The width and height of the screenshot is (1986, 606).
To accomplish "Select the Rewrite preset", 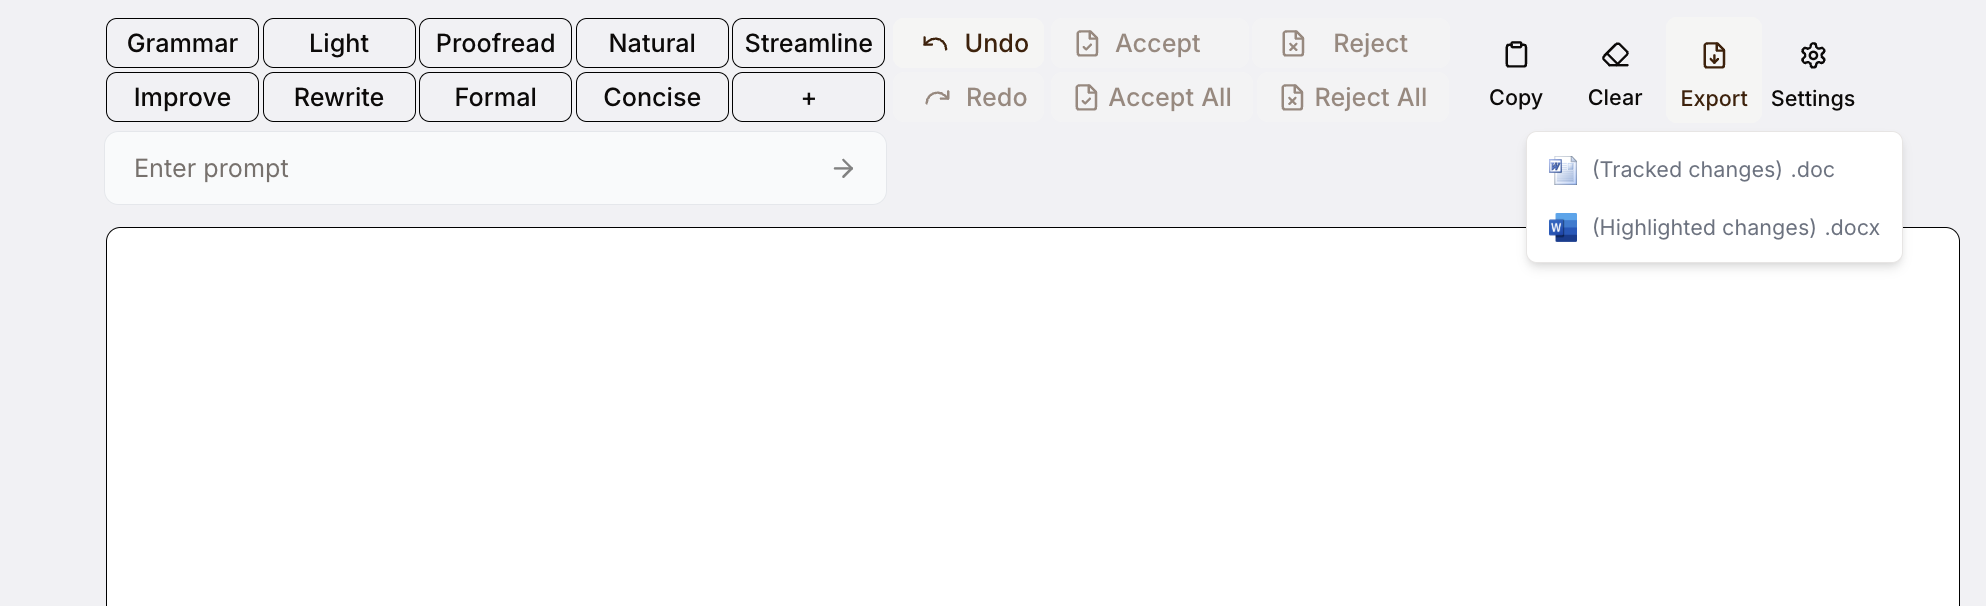I will pyautogui.click(x=339, y=97).
